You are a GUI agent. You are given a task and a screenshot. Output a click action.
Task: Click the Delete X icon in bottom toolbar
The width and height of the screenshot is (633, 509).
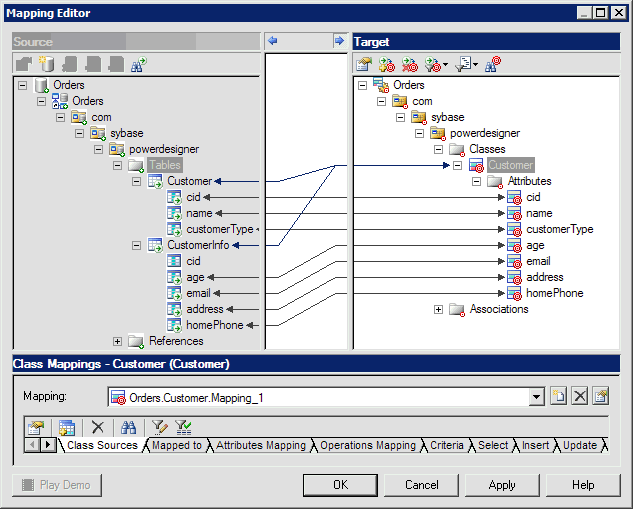tap(98, 427)
